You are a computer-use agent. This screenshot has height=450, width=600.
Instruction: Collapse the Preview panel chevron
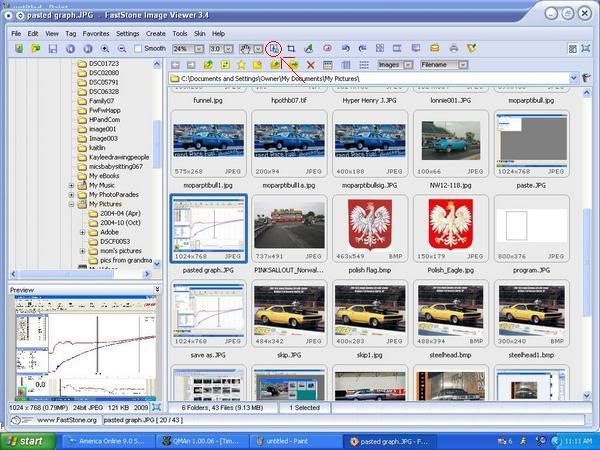pyautogui.click(x=157, y=290)
